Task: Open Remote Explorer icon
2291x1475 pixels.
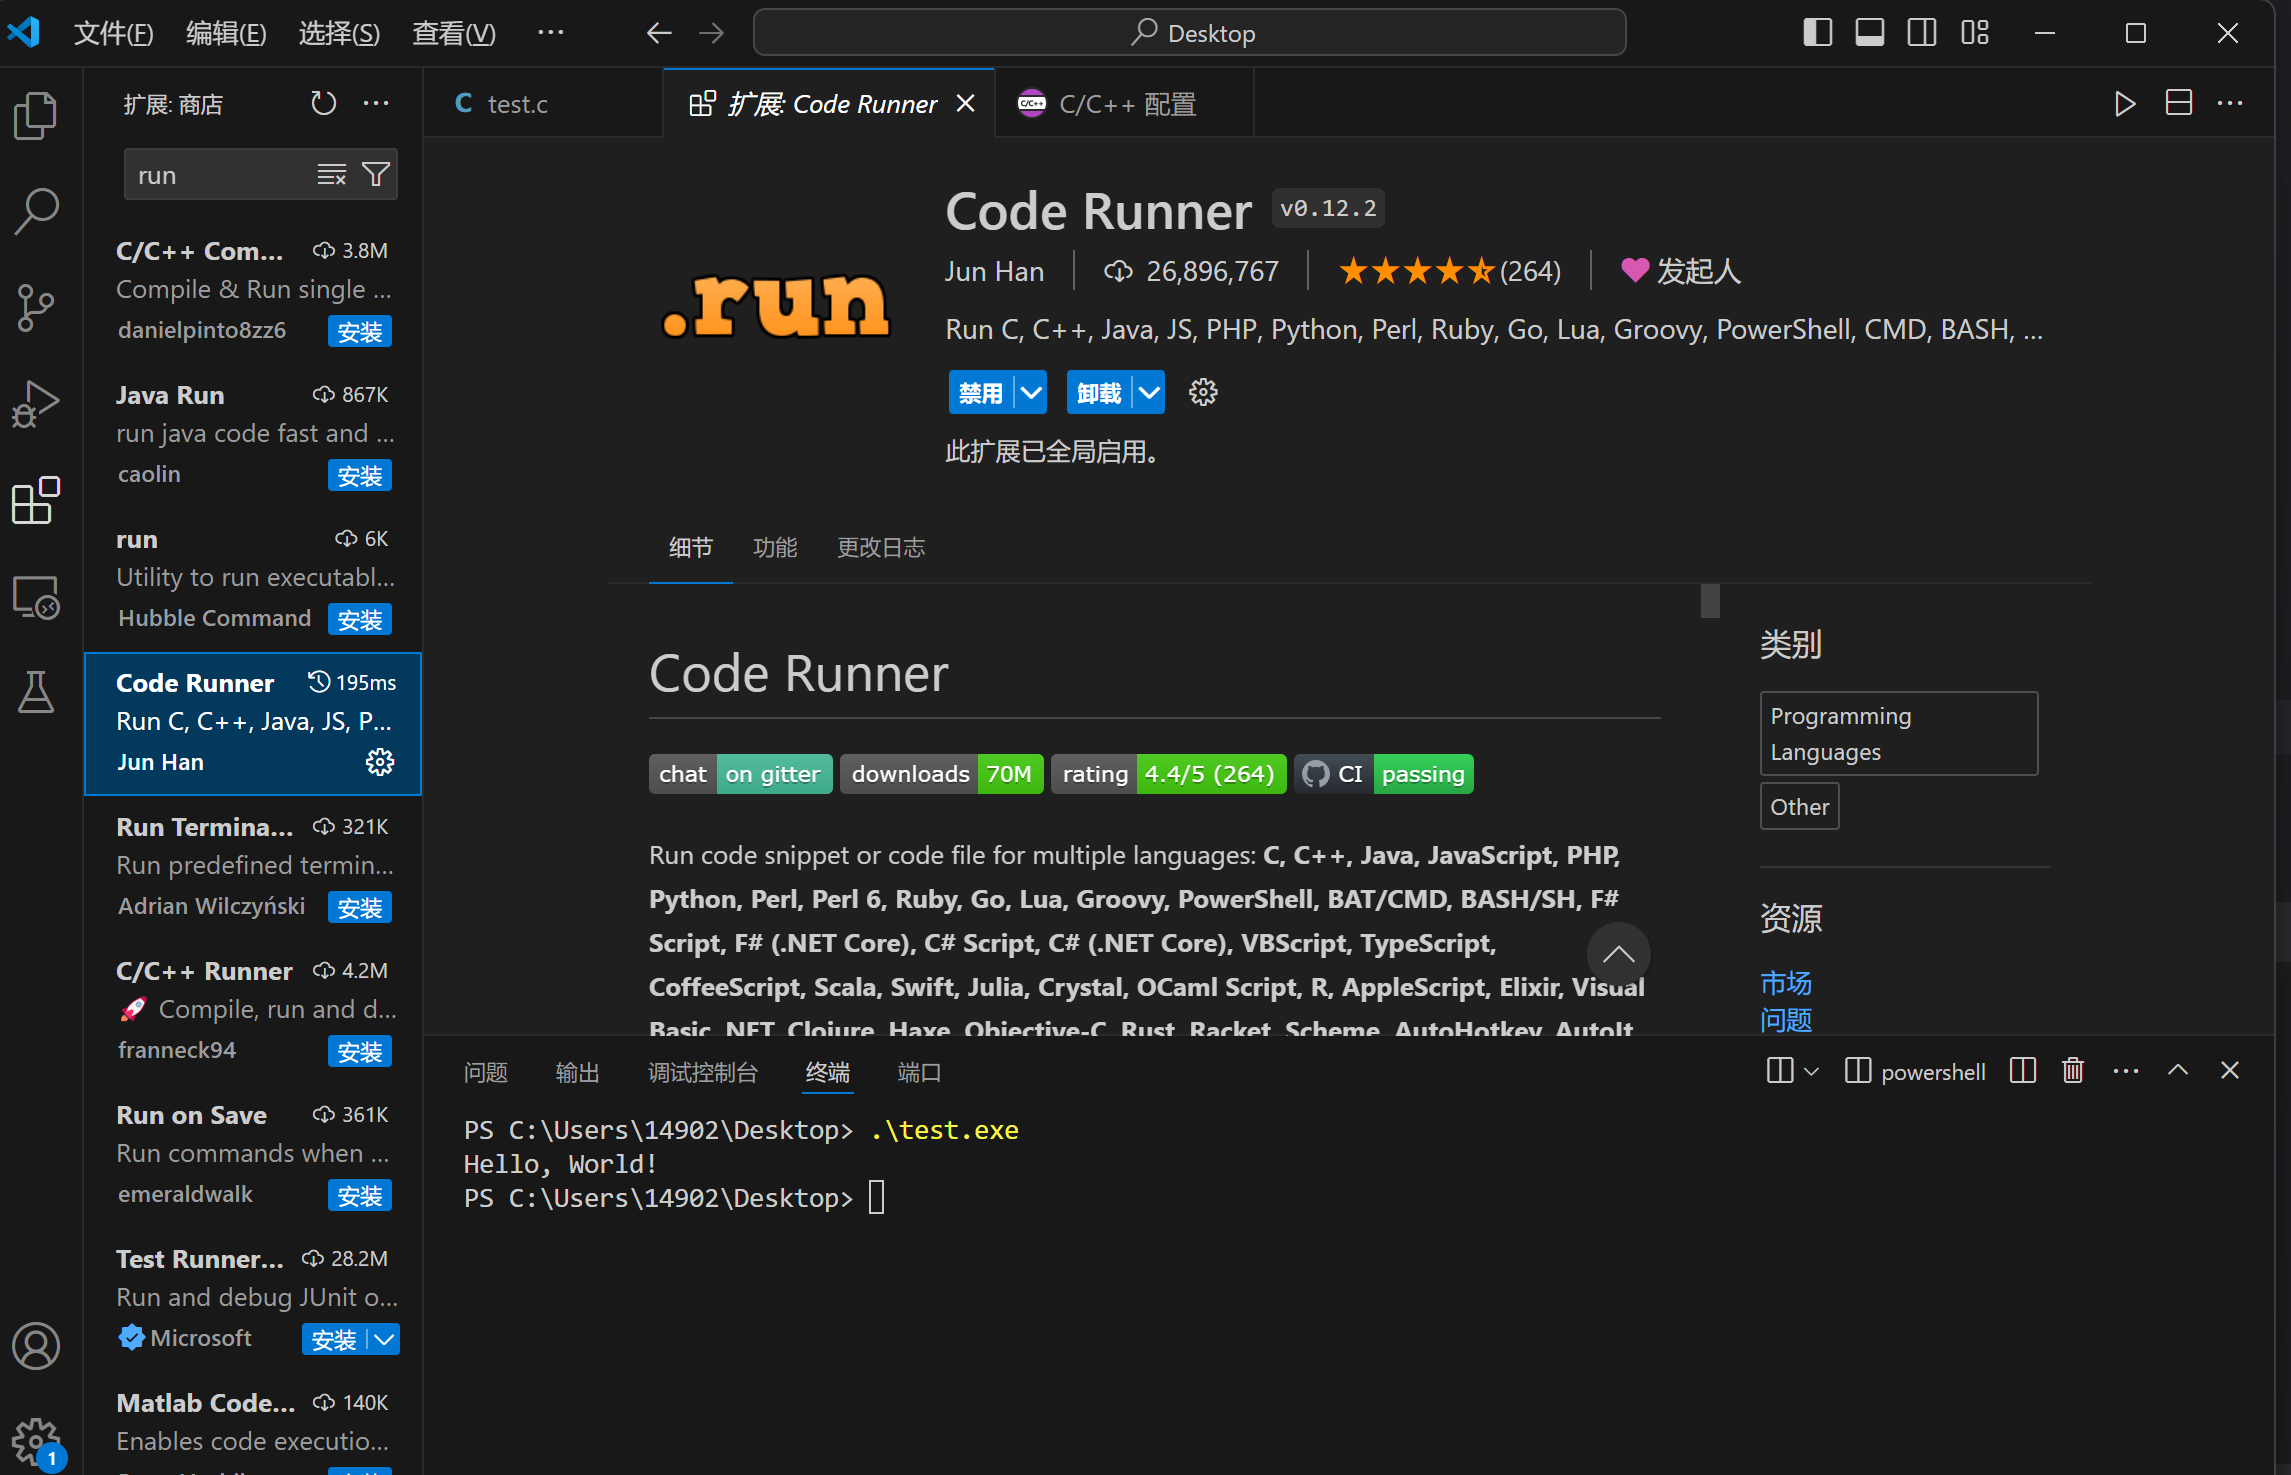Action: pos(36,597)
